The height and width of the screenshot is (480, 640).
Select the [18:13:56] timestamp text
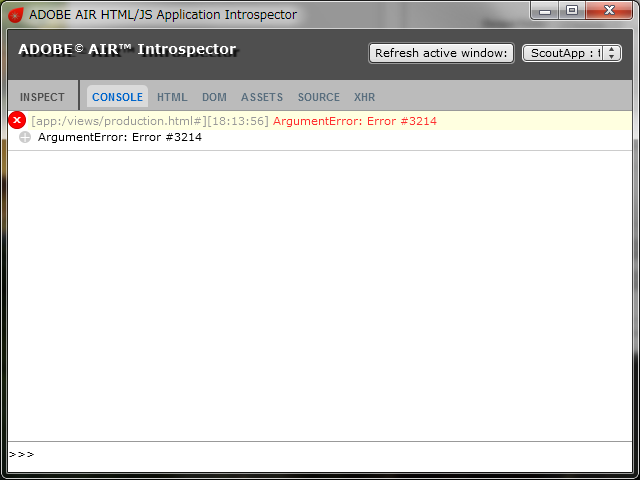pyautogui.click(x=238, y=121)
